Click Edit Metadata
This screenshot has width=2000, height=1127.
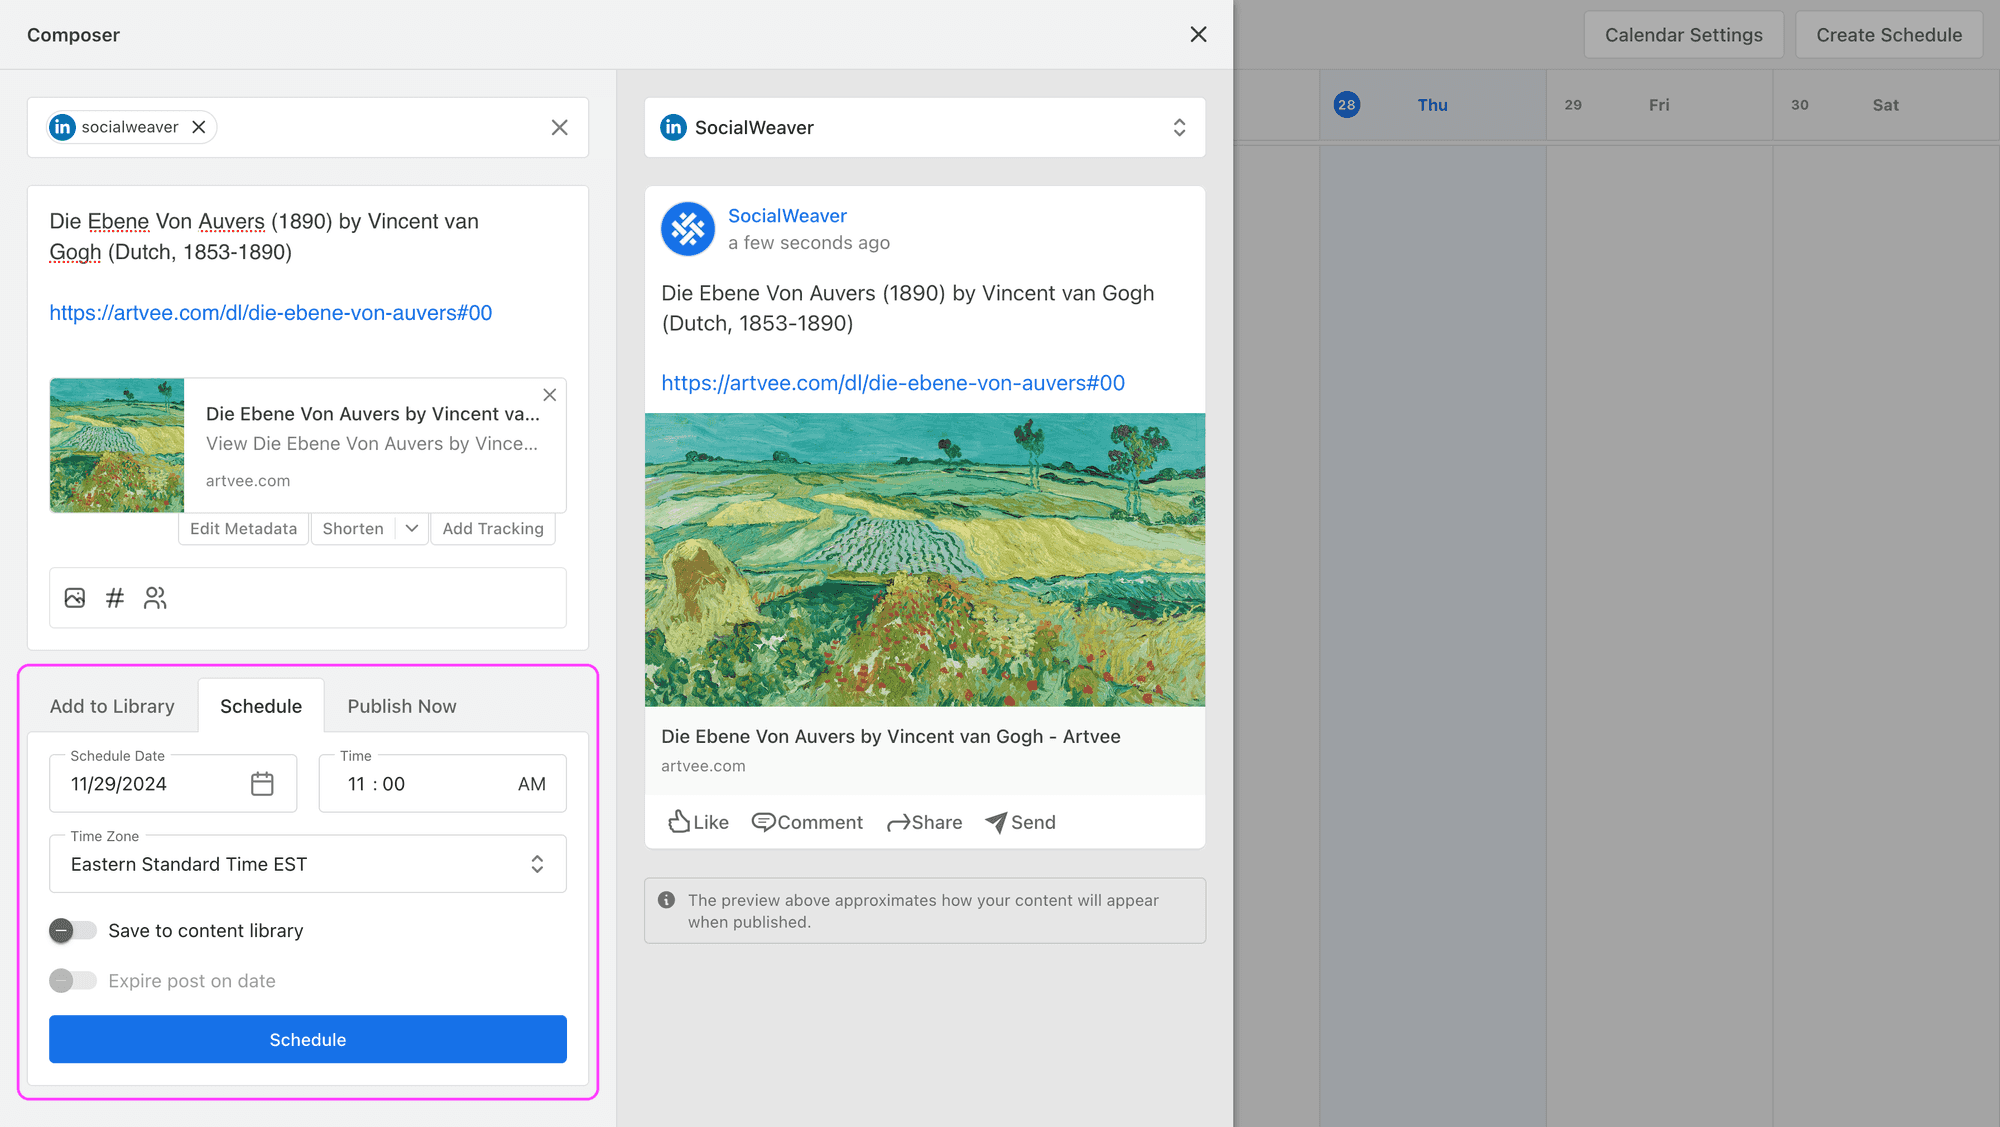pyautogui.click(x=243, y=528)
